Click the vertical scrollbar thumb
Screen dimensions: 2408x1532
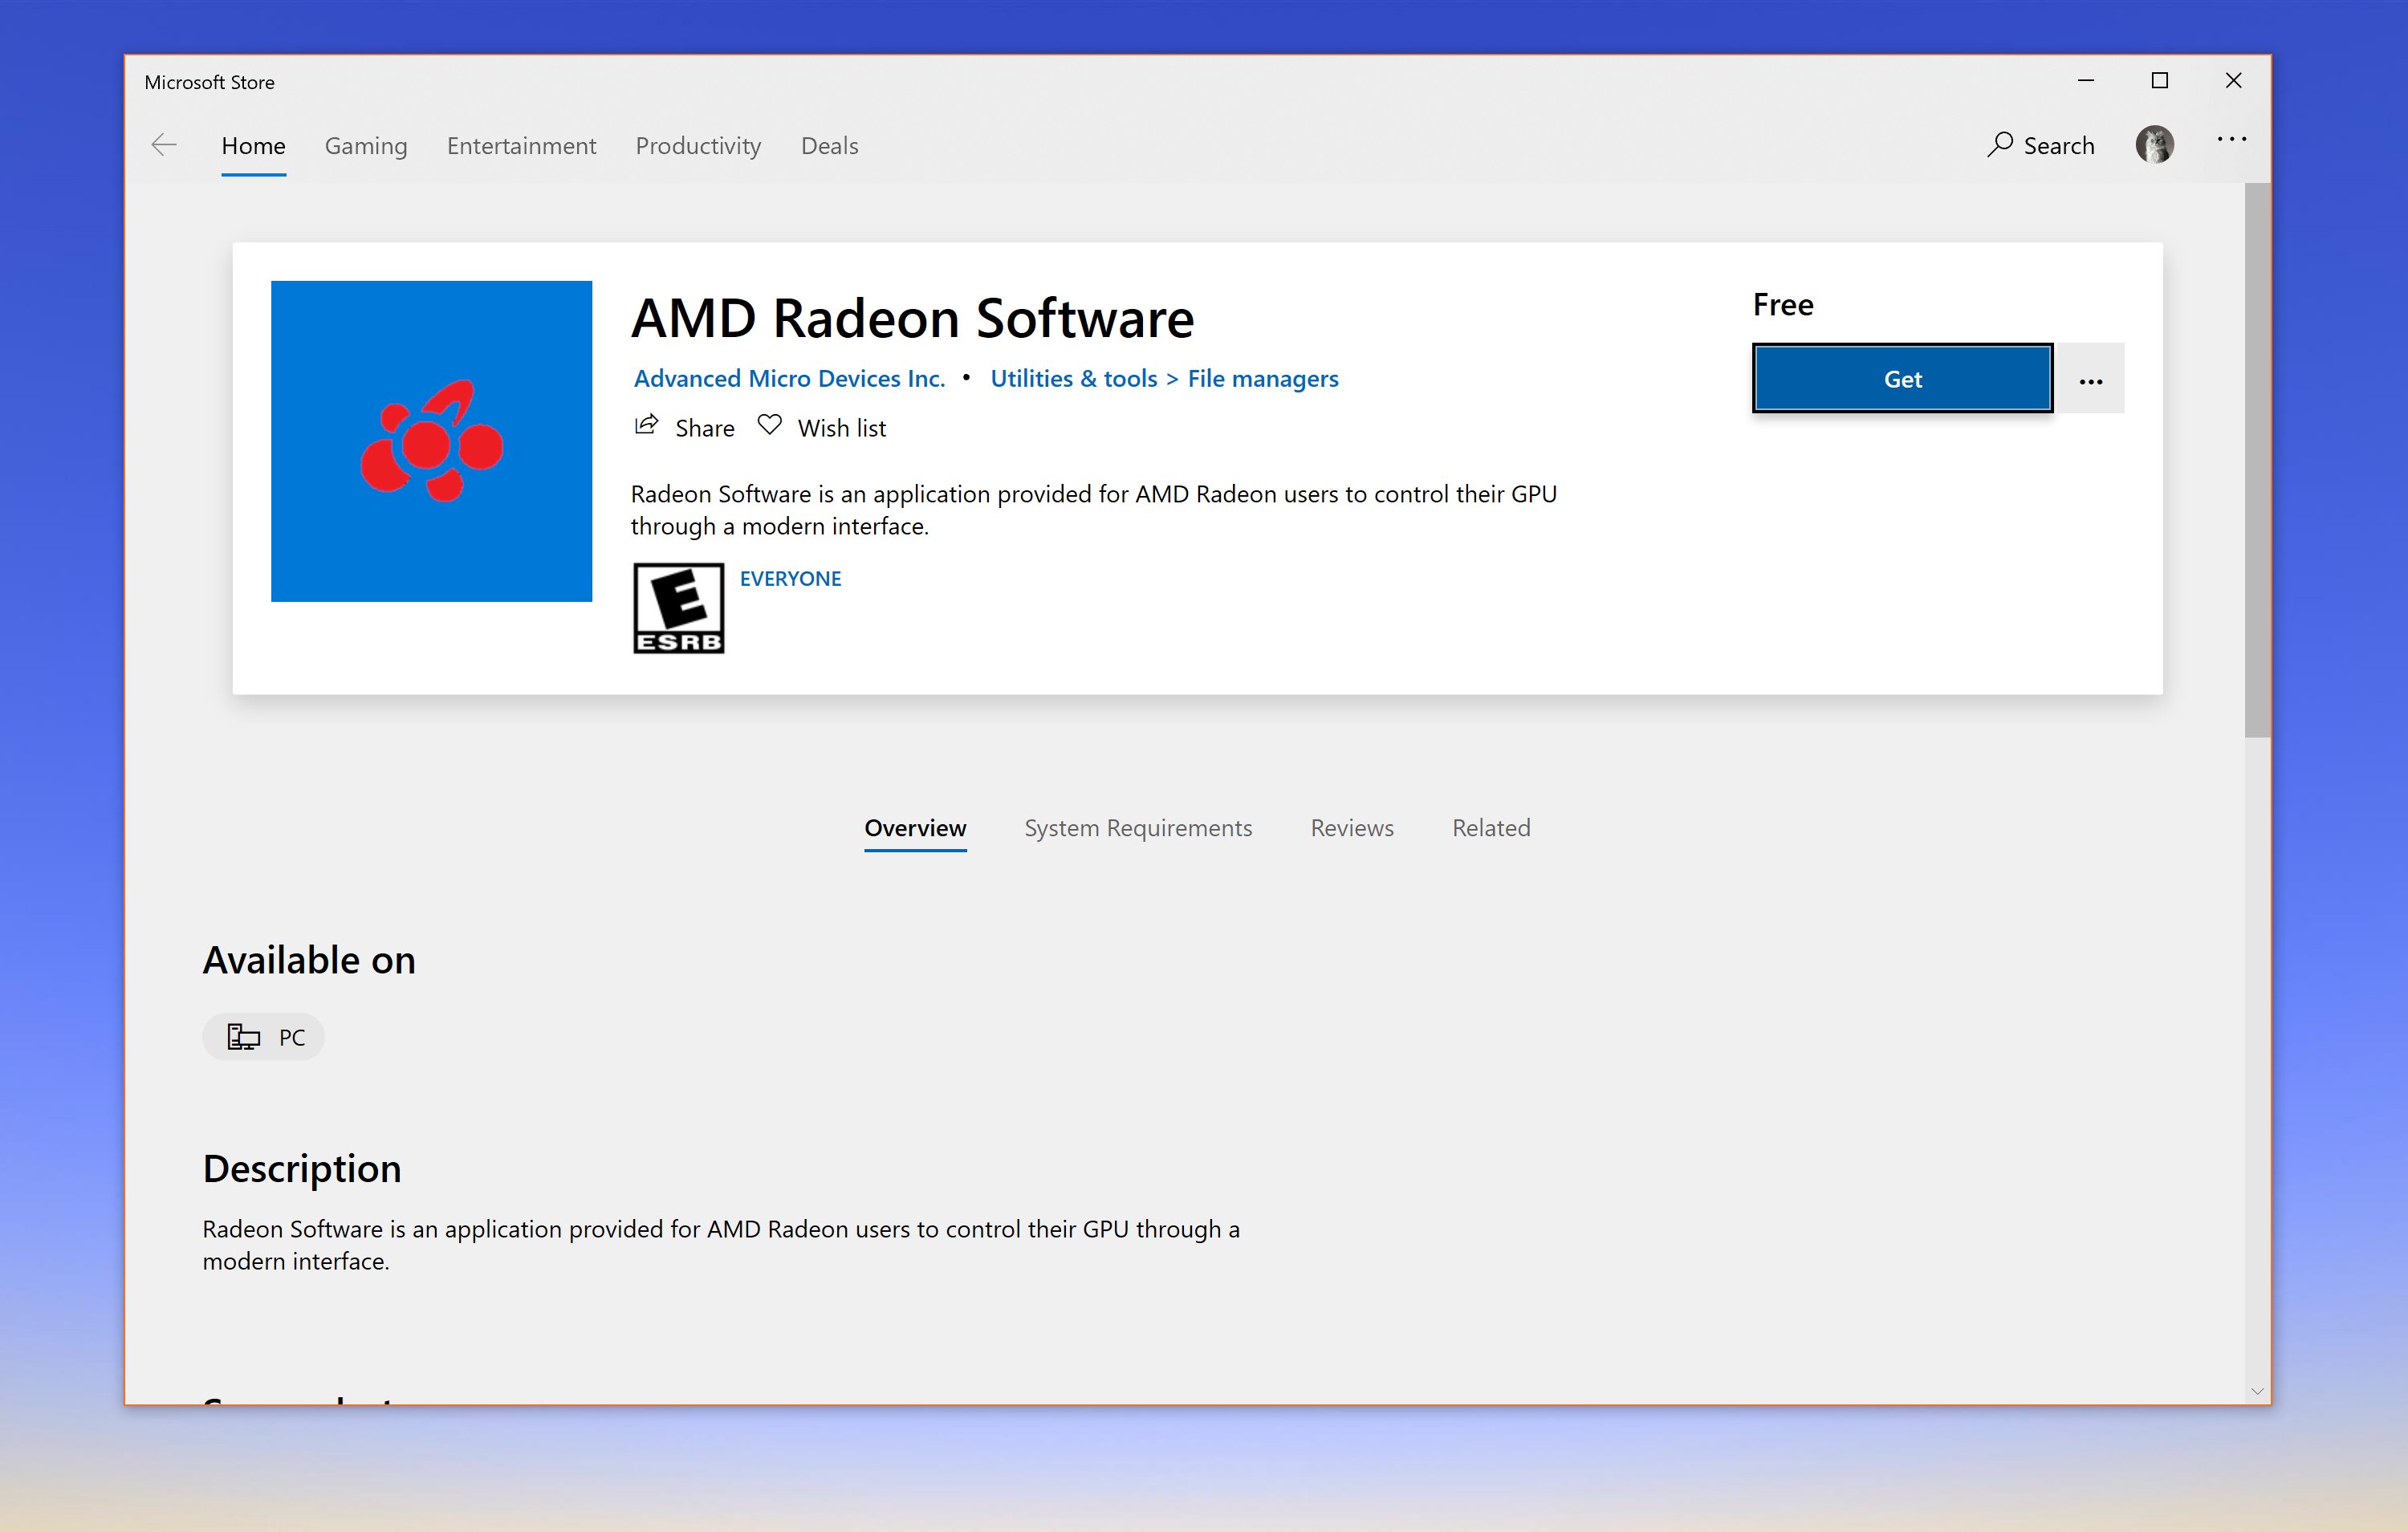point(2256,460)
